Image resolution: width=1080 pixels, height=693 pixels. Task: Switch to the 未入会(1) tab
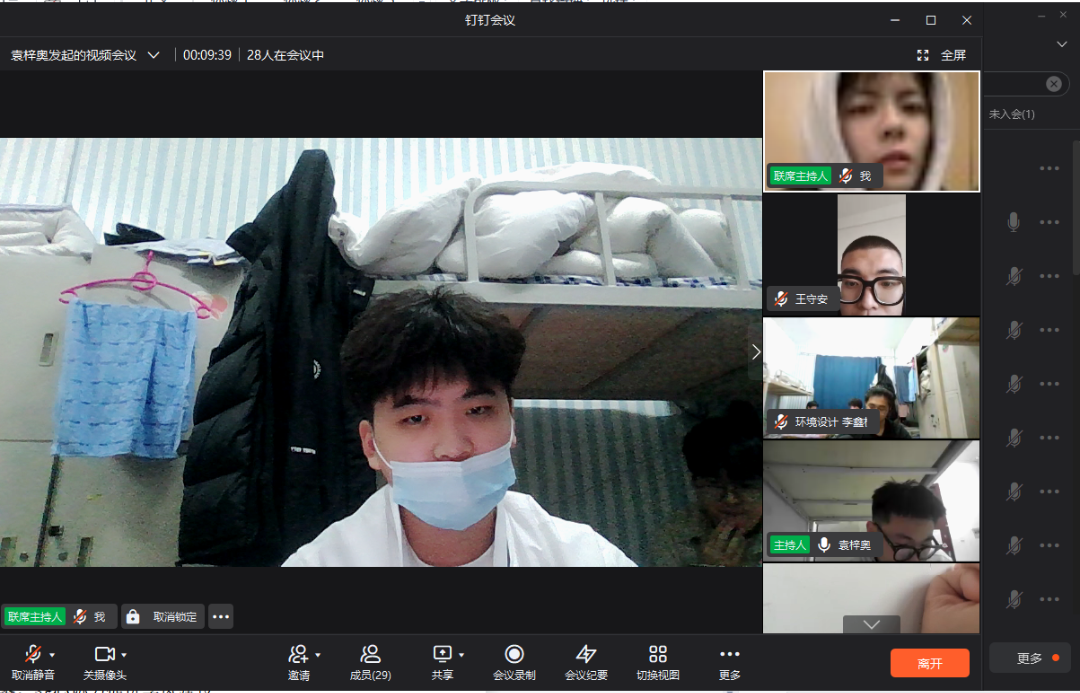pyautogui.click(x=1012, y=114)
